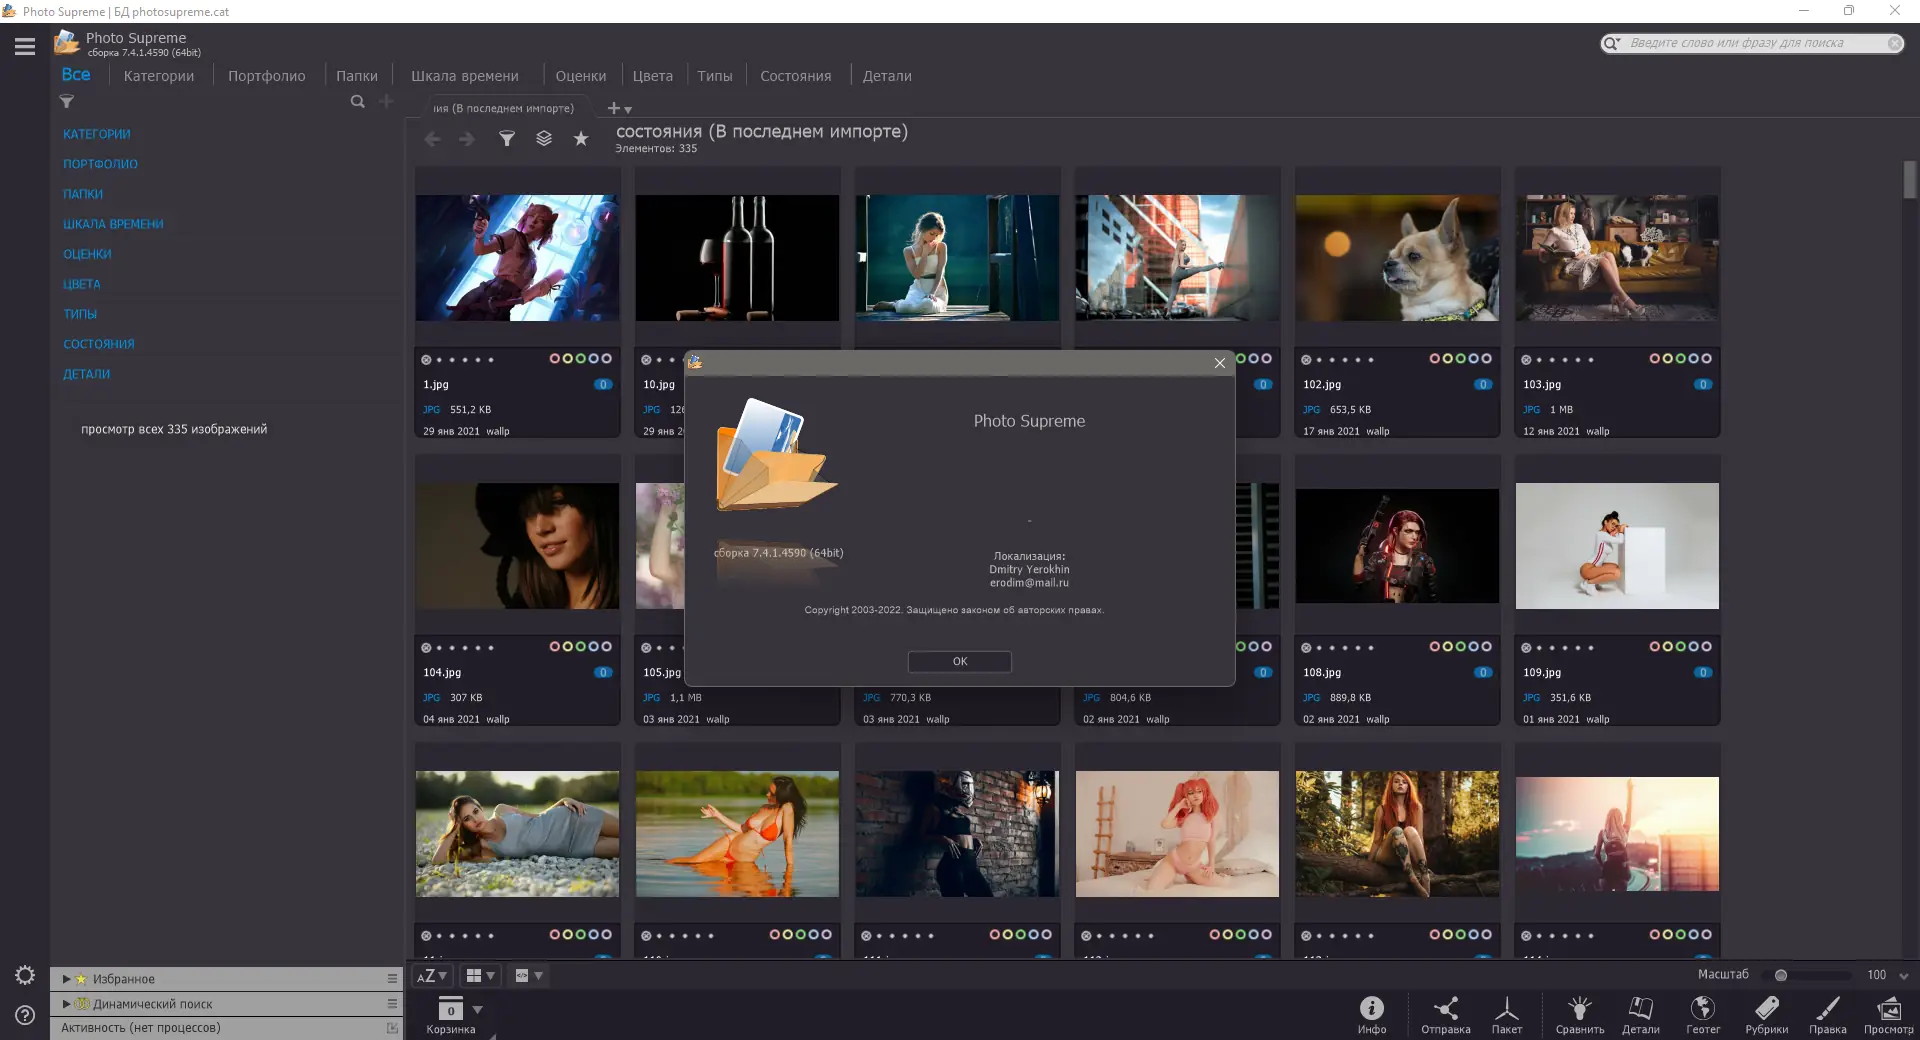Open the Избранное panel menu icon
The height and width of the screenshot is (1040, 1920).
point(392,978)
